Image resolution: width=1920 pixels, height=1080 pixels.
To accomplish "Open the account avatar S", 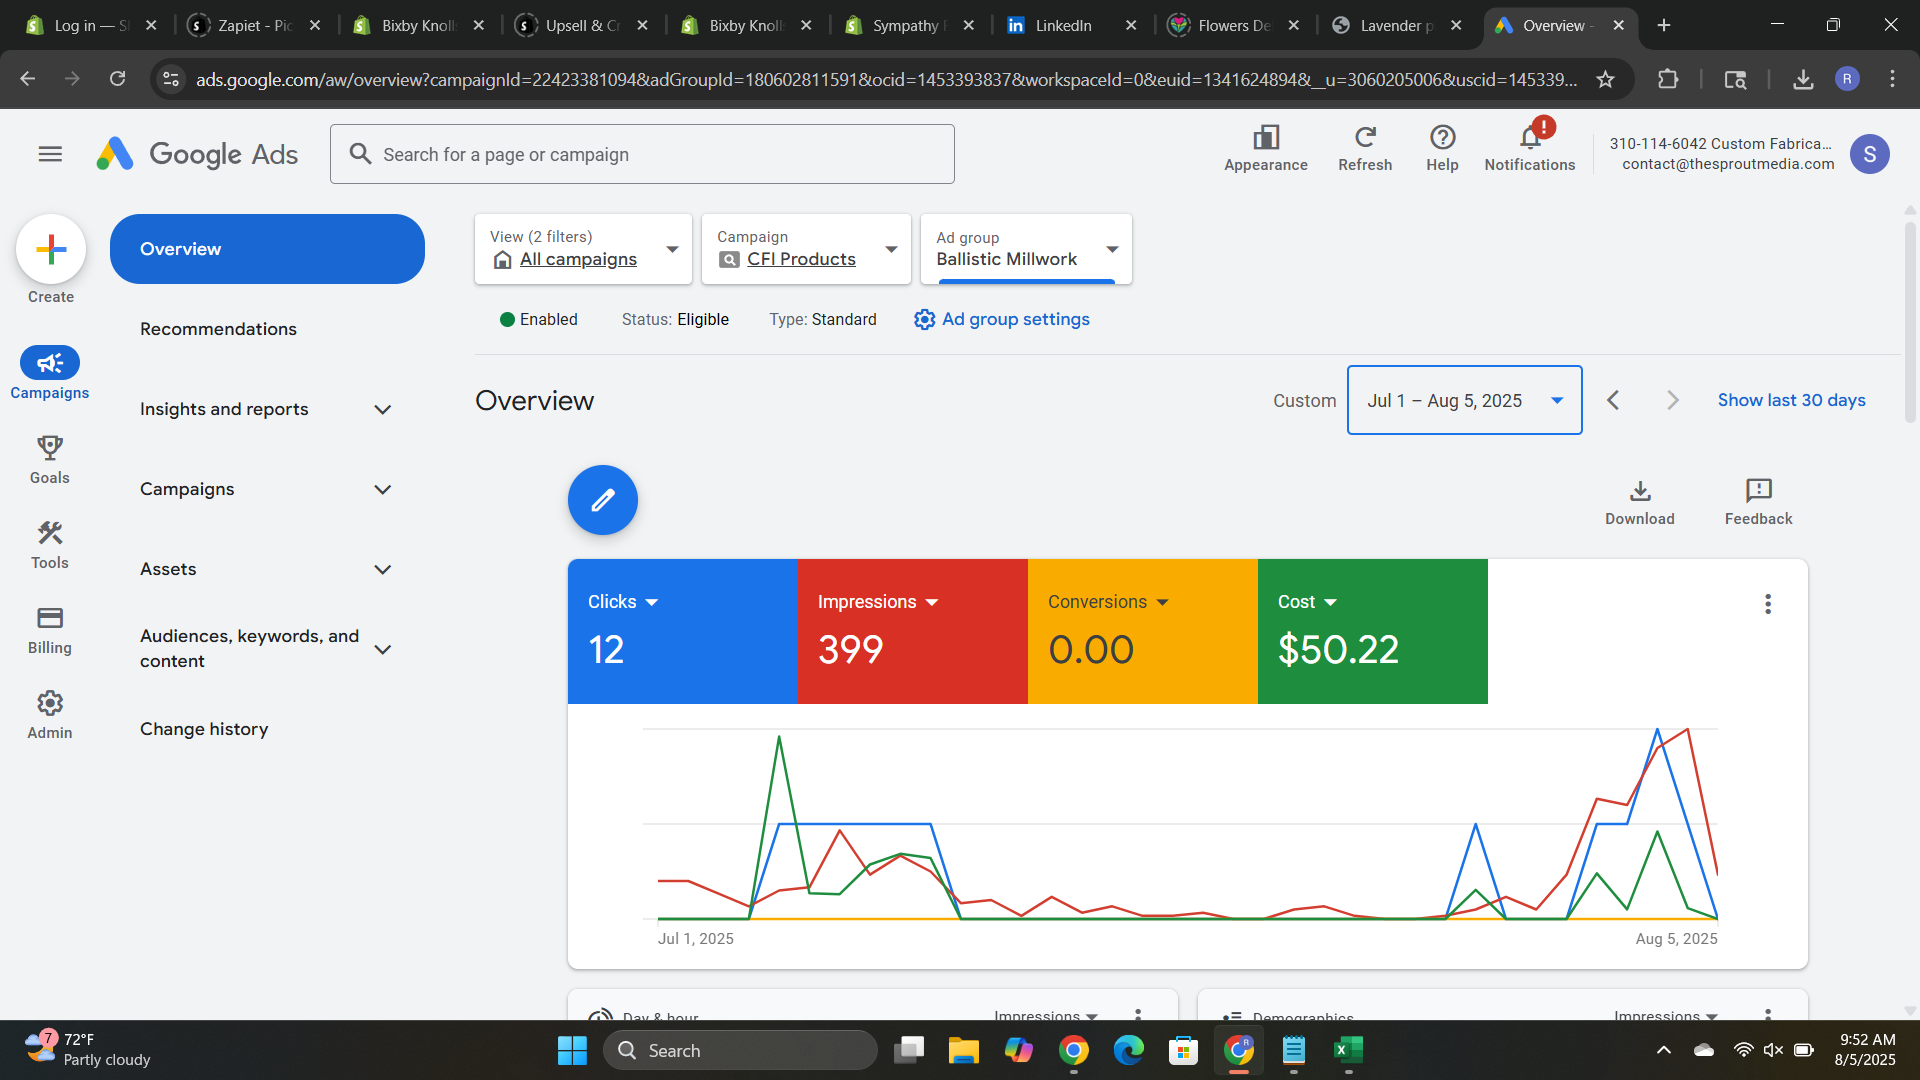I will point(1869,154).
